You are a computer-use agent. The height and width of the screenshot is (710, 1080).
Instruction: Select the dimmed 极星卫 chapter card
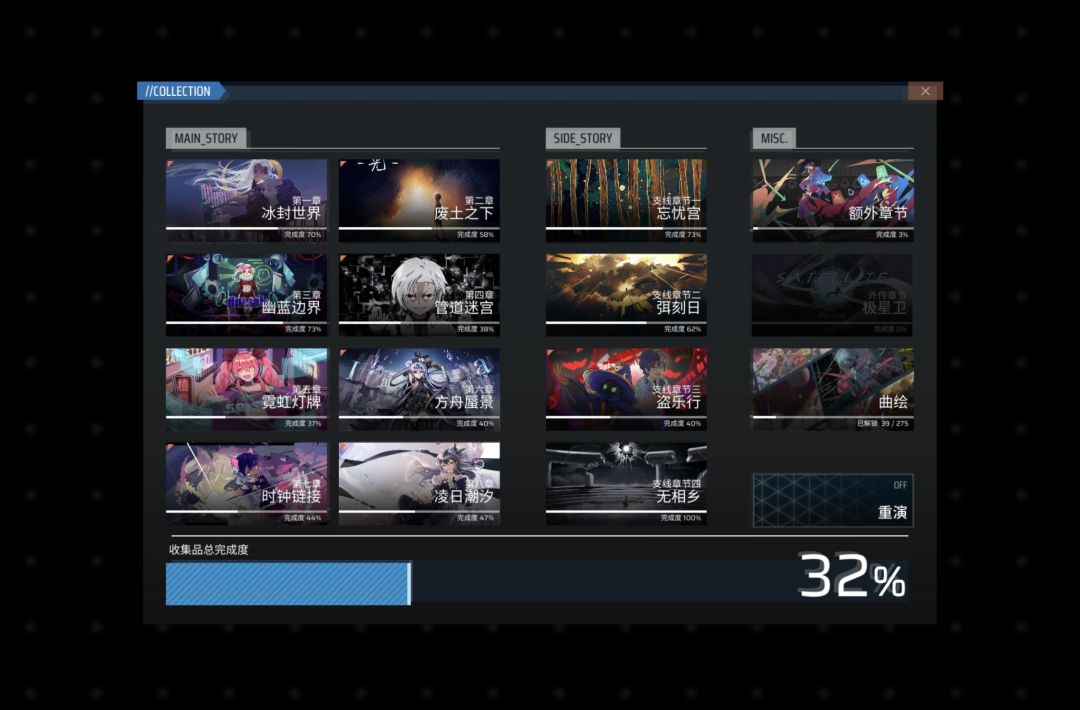(x=833, y=295)
